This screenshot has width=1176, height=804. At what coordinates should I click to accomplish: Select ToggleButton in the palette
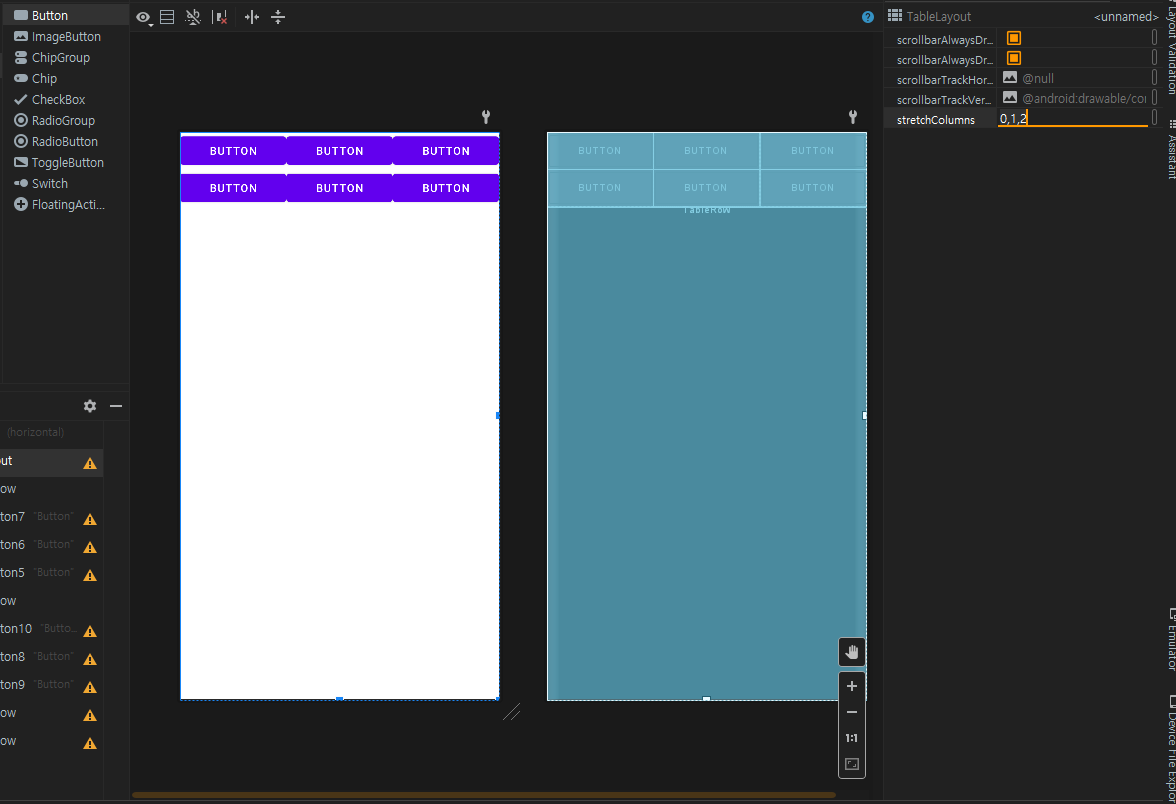click(65, 162)
